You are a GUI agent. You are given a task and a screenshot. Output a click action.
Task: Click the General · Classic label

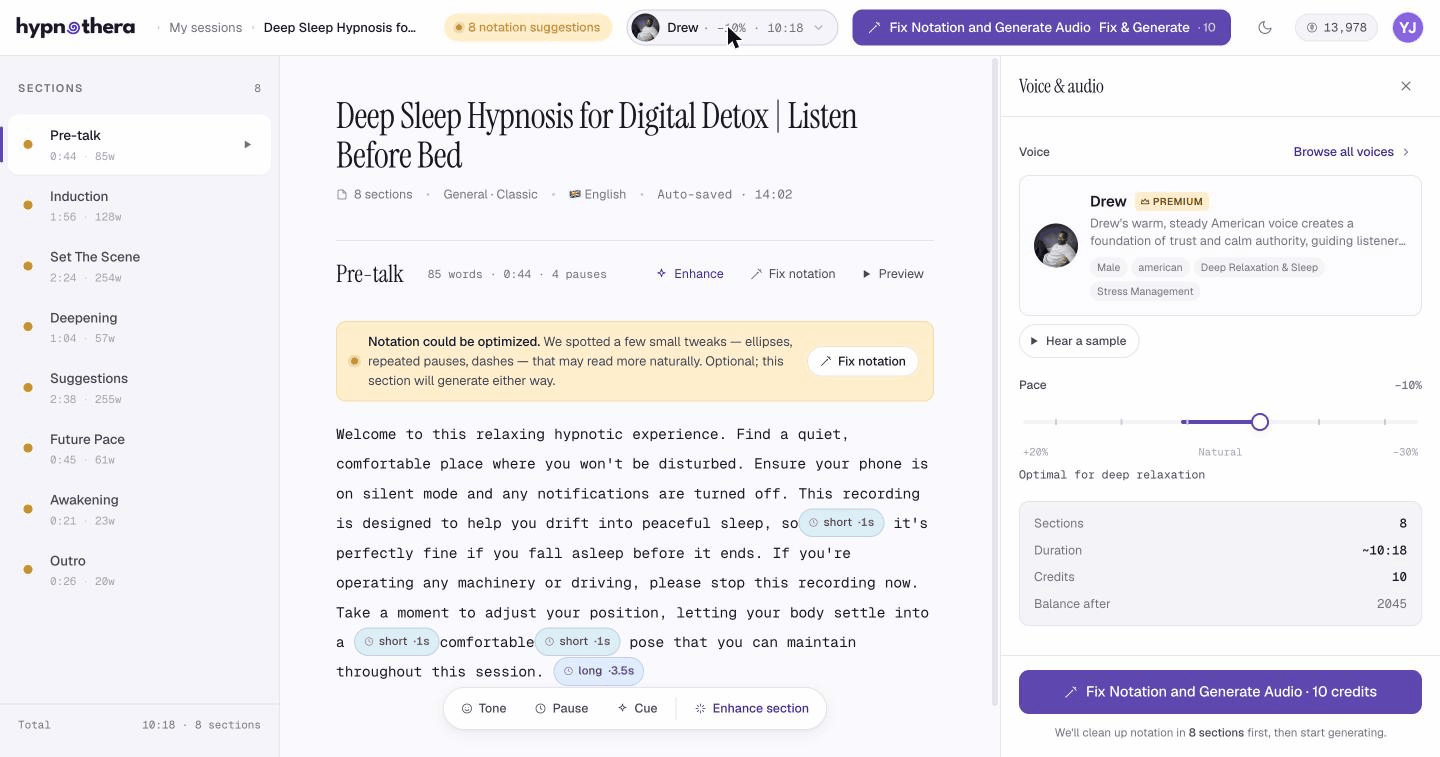[490, 194]
